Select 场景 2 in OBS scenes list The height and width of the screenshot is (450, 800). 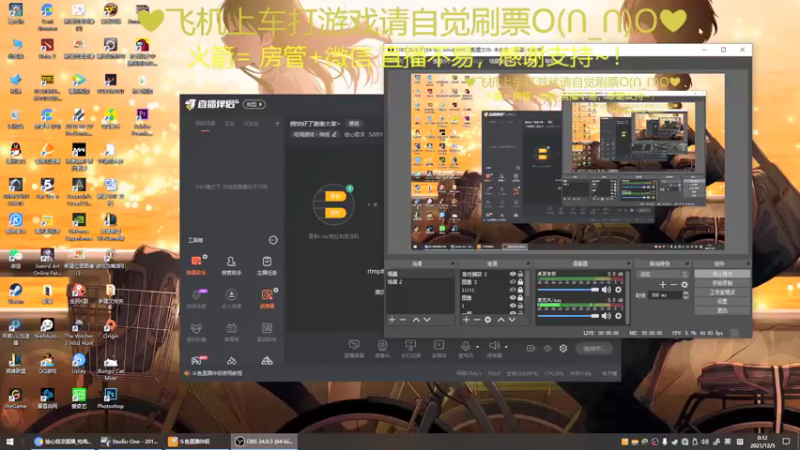420,282
